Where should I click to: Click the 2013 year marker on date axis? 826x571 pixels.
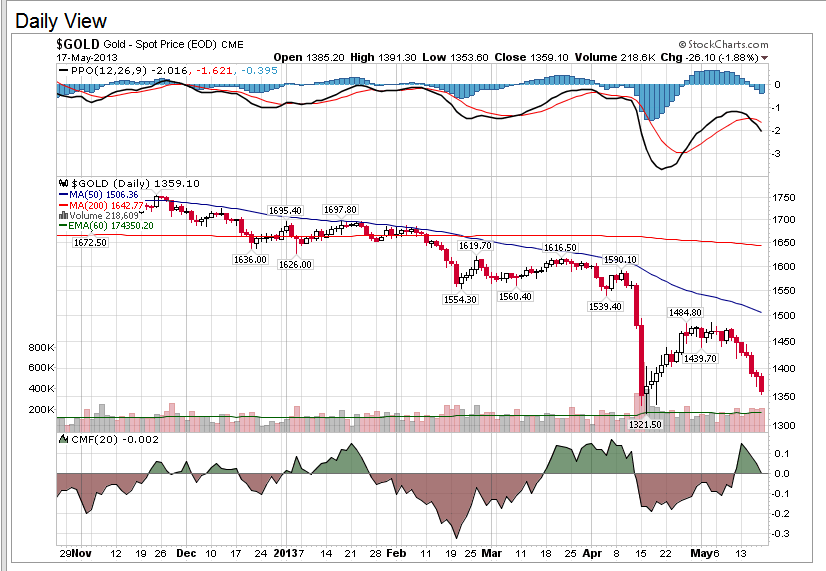287,551
